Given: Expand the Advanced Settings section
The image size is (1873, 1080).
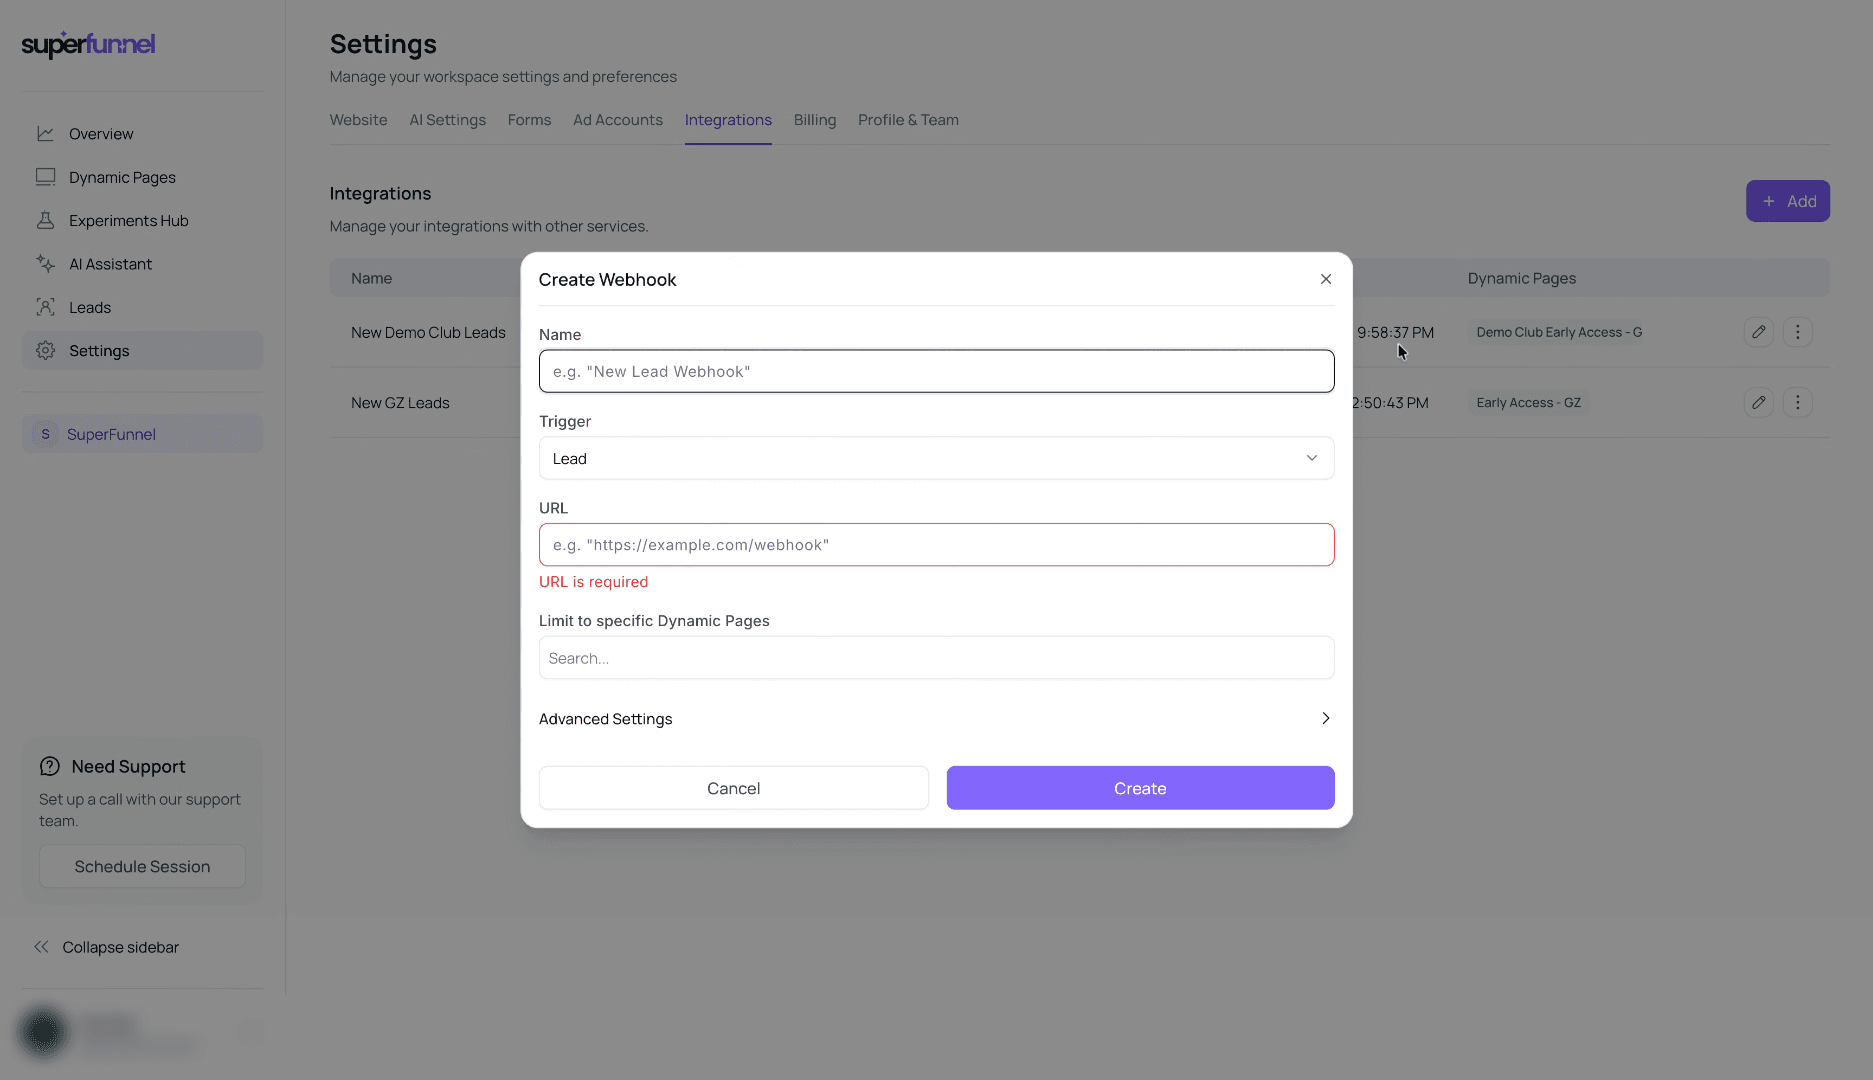Looking at the screenshot, I should click(936, 718).
